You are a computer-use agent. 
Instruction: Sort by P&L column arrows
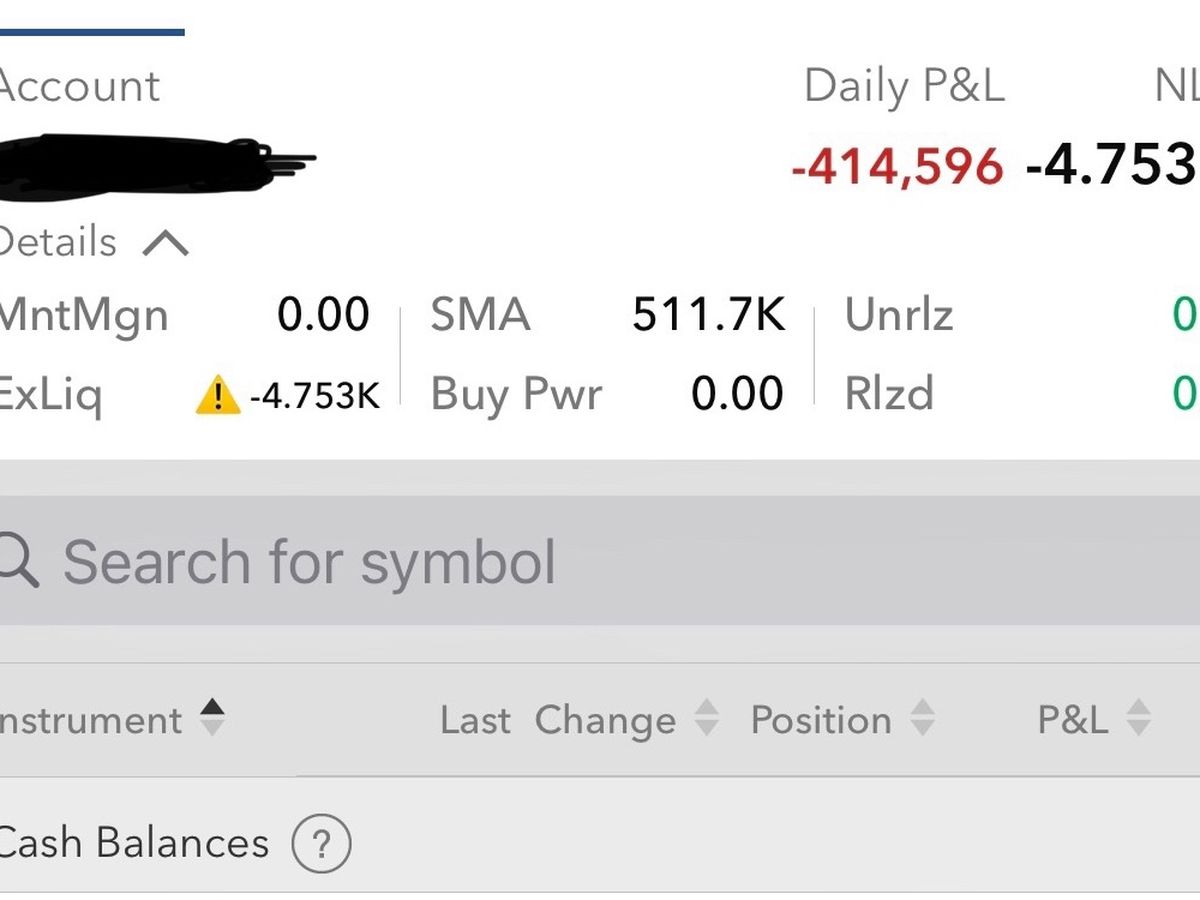click(1138, 718)
